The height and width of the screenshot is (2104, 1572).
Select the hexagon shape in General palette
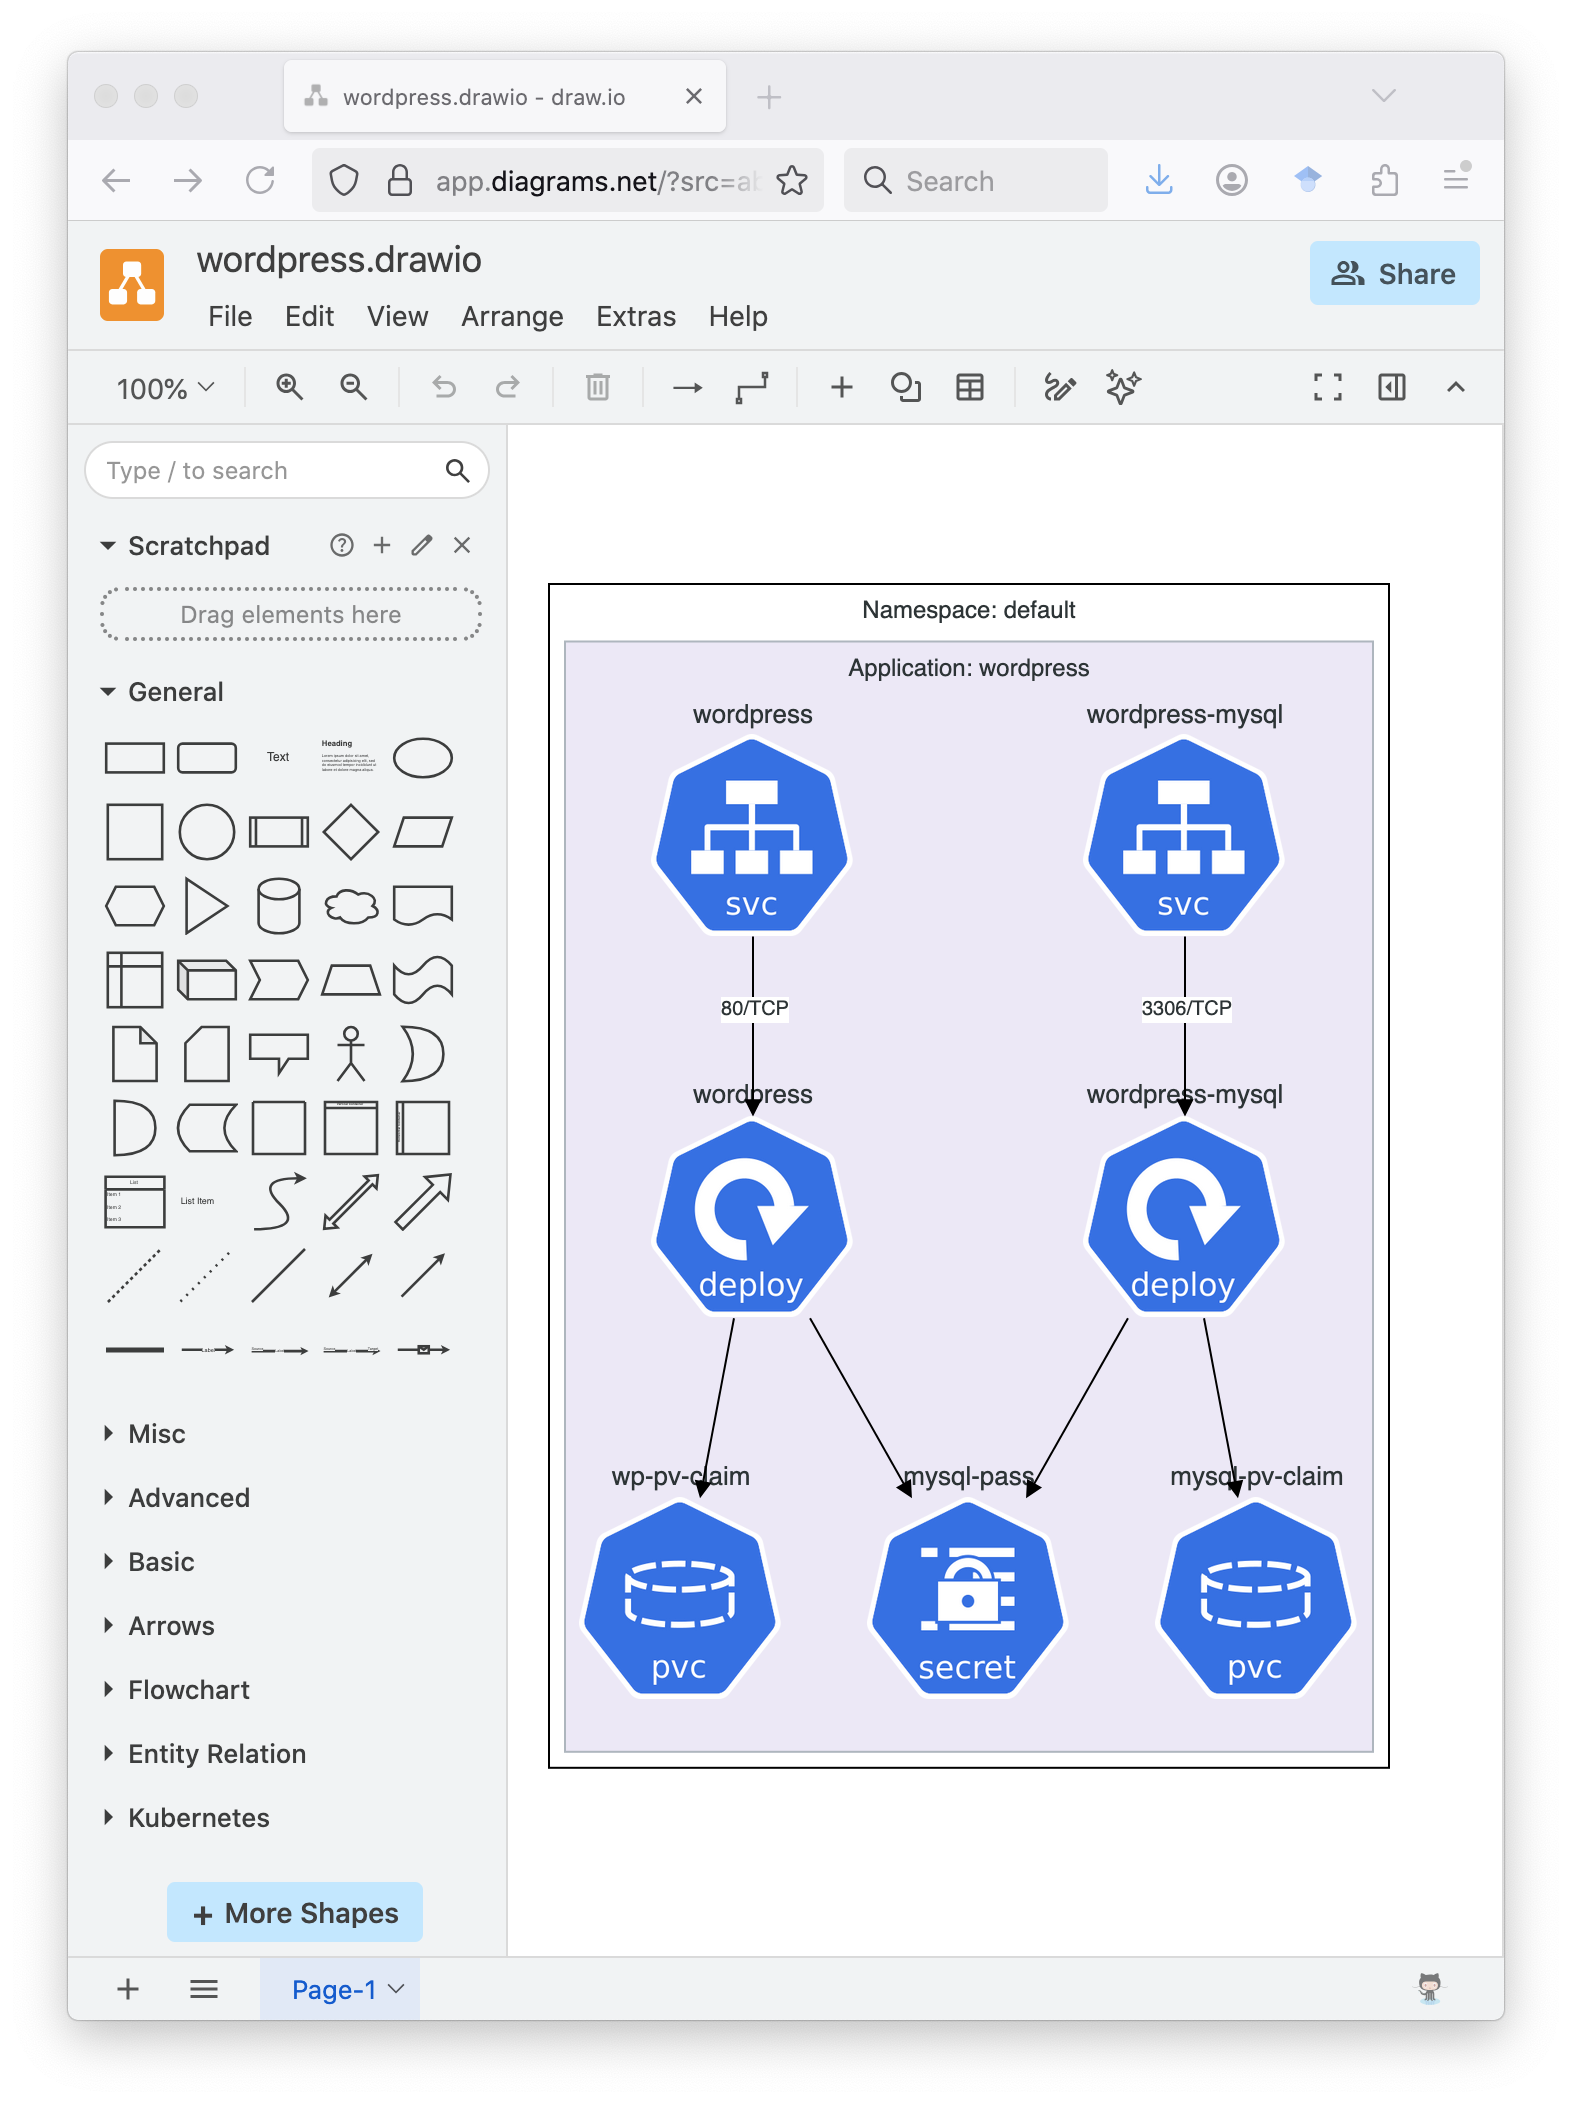135,906
